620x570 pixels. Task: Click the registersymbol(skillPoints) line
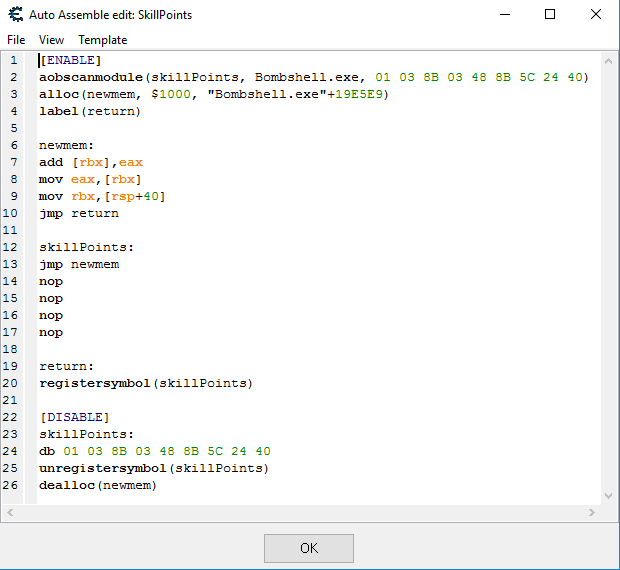tap(145, 383)
